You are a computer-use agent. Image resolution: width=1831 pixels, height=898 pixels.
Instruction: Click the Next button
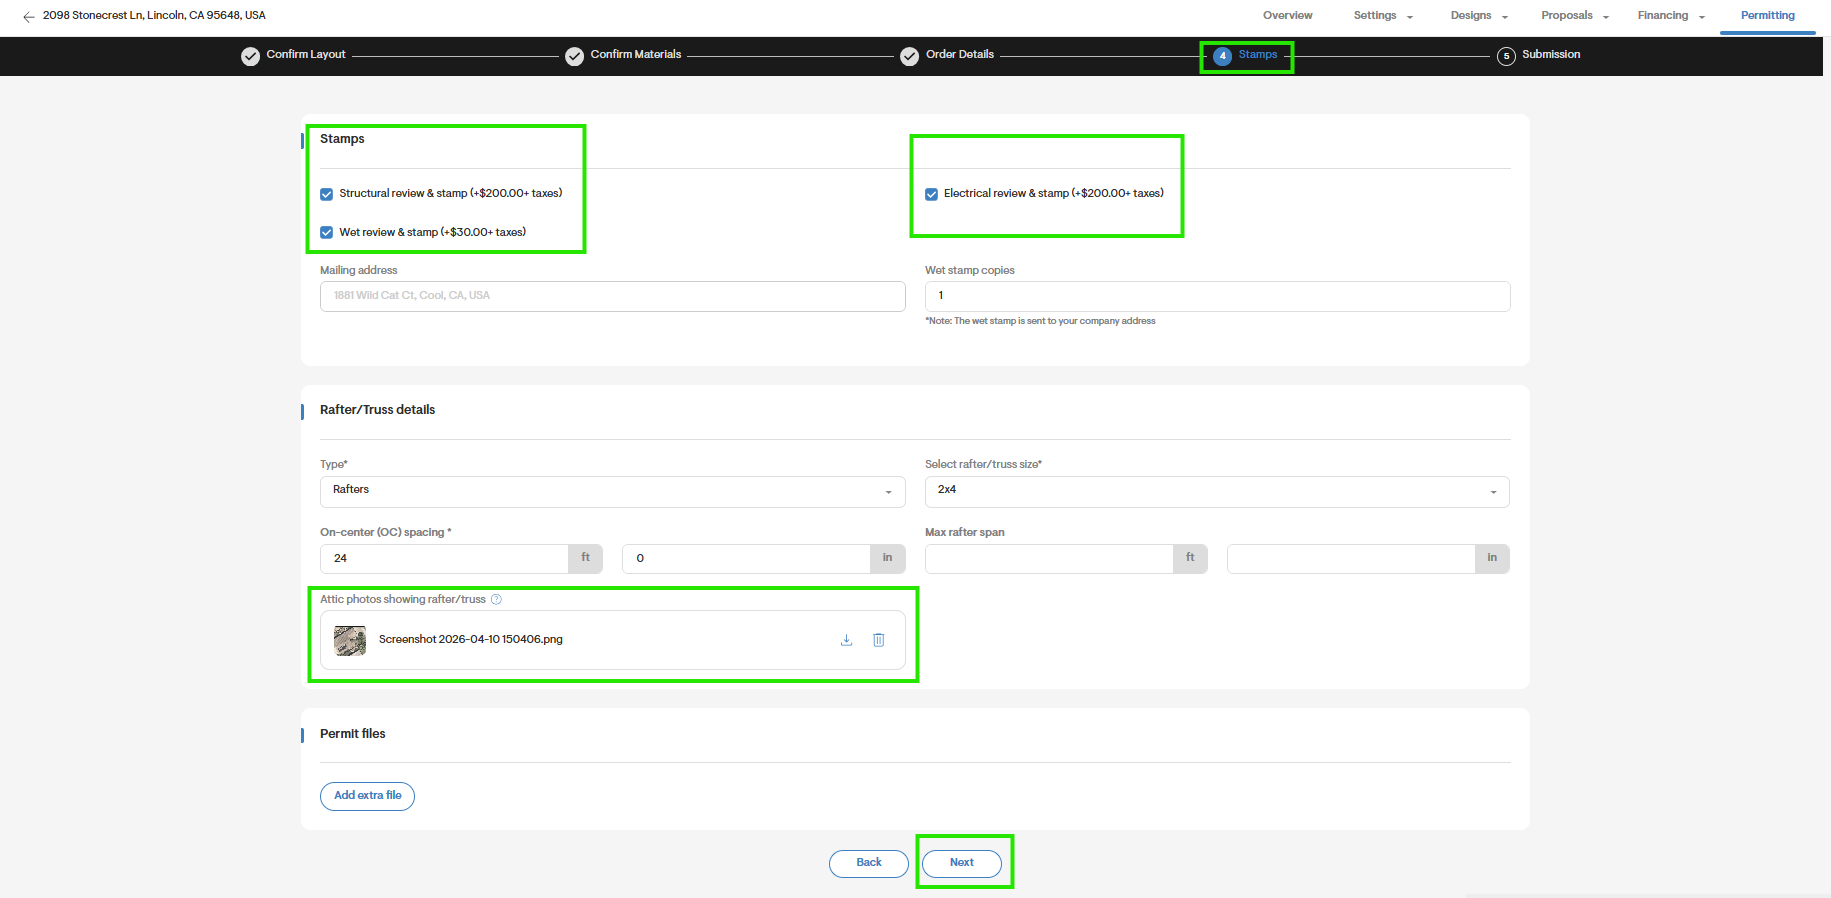coord(961,863)
